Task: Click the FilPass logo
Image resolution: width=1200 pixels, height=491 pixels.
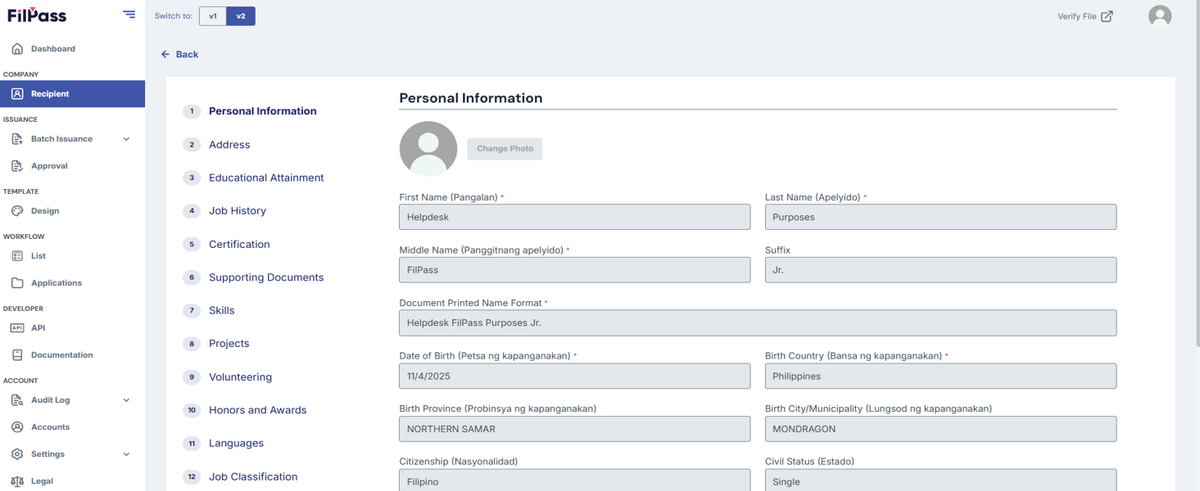Action: pyautogui.click(x=37, y=15)
